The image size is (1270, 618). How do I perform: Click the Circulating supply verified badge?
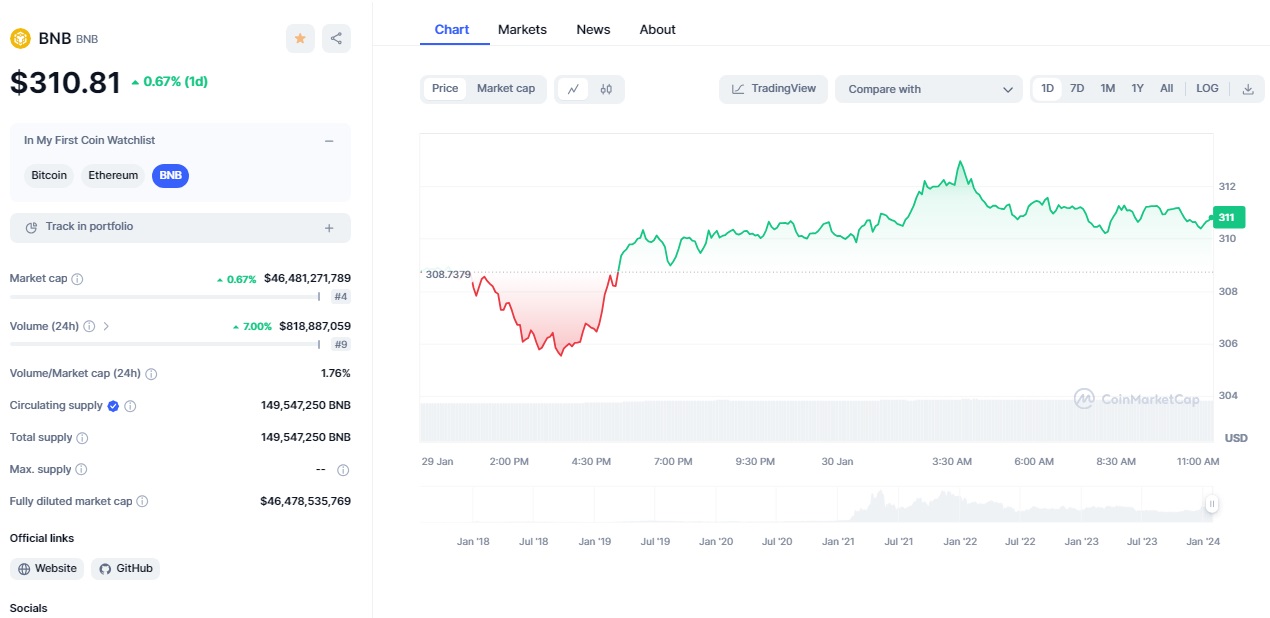[x=113, y=406]
